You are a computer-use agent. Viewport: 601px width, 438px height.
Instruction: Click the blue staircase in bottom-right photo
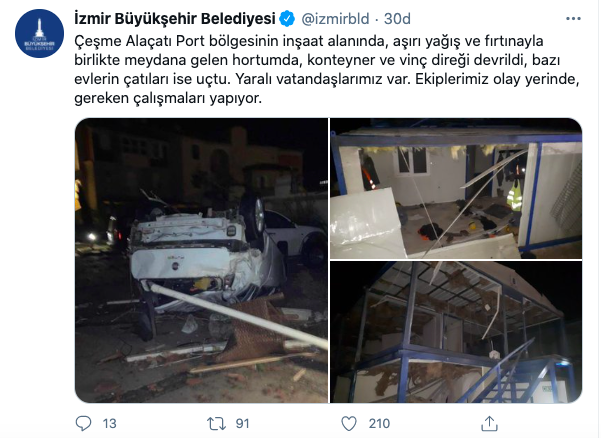(514, 374)
